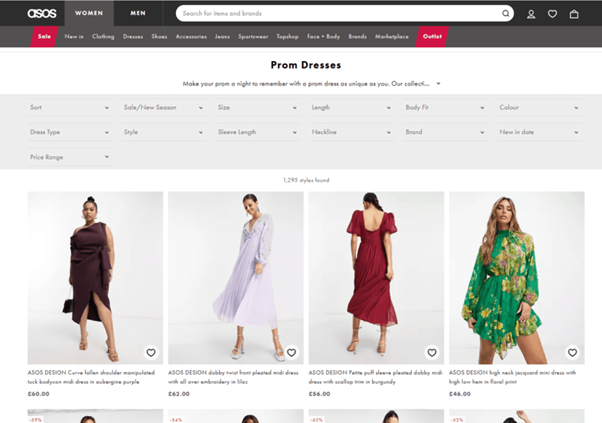Open the shopping bag icon
The image size is (602, 423).
[574, 14]
